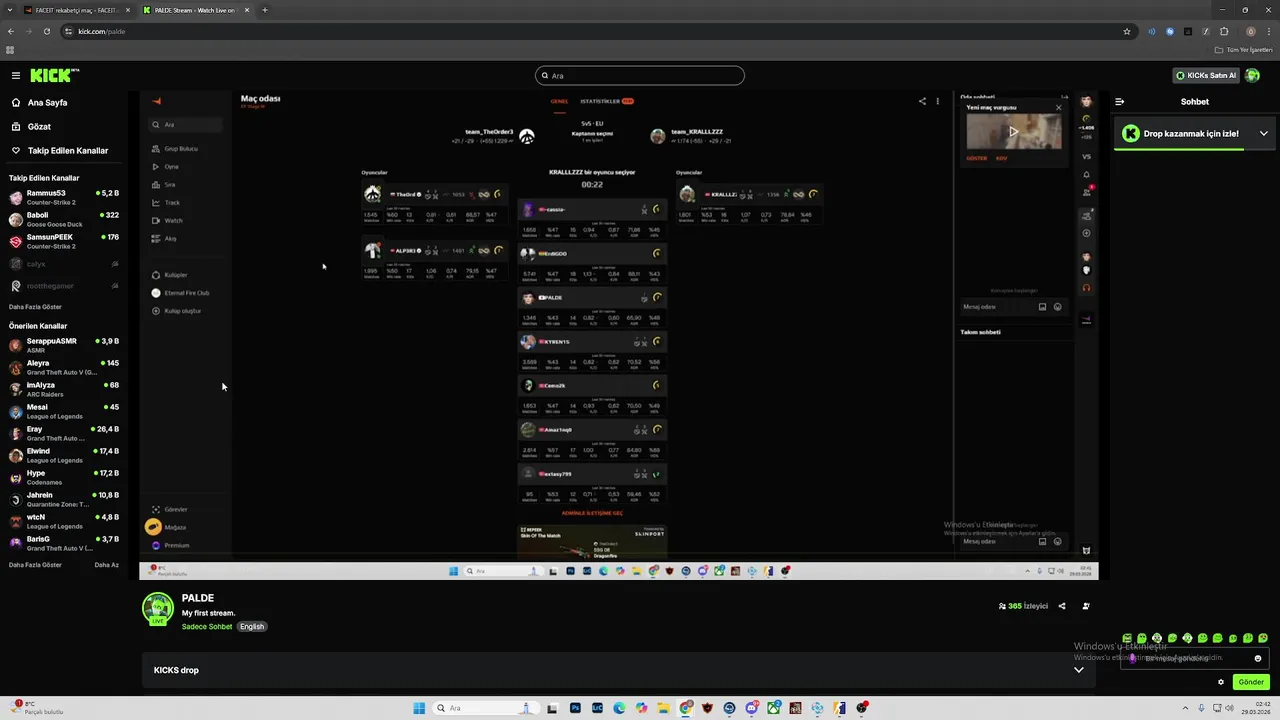Viewport: 1280px width, 720px height.
Task: Open wtcN recommended channel
Action: pos(64,521)
